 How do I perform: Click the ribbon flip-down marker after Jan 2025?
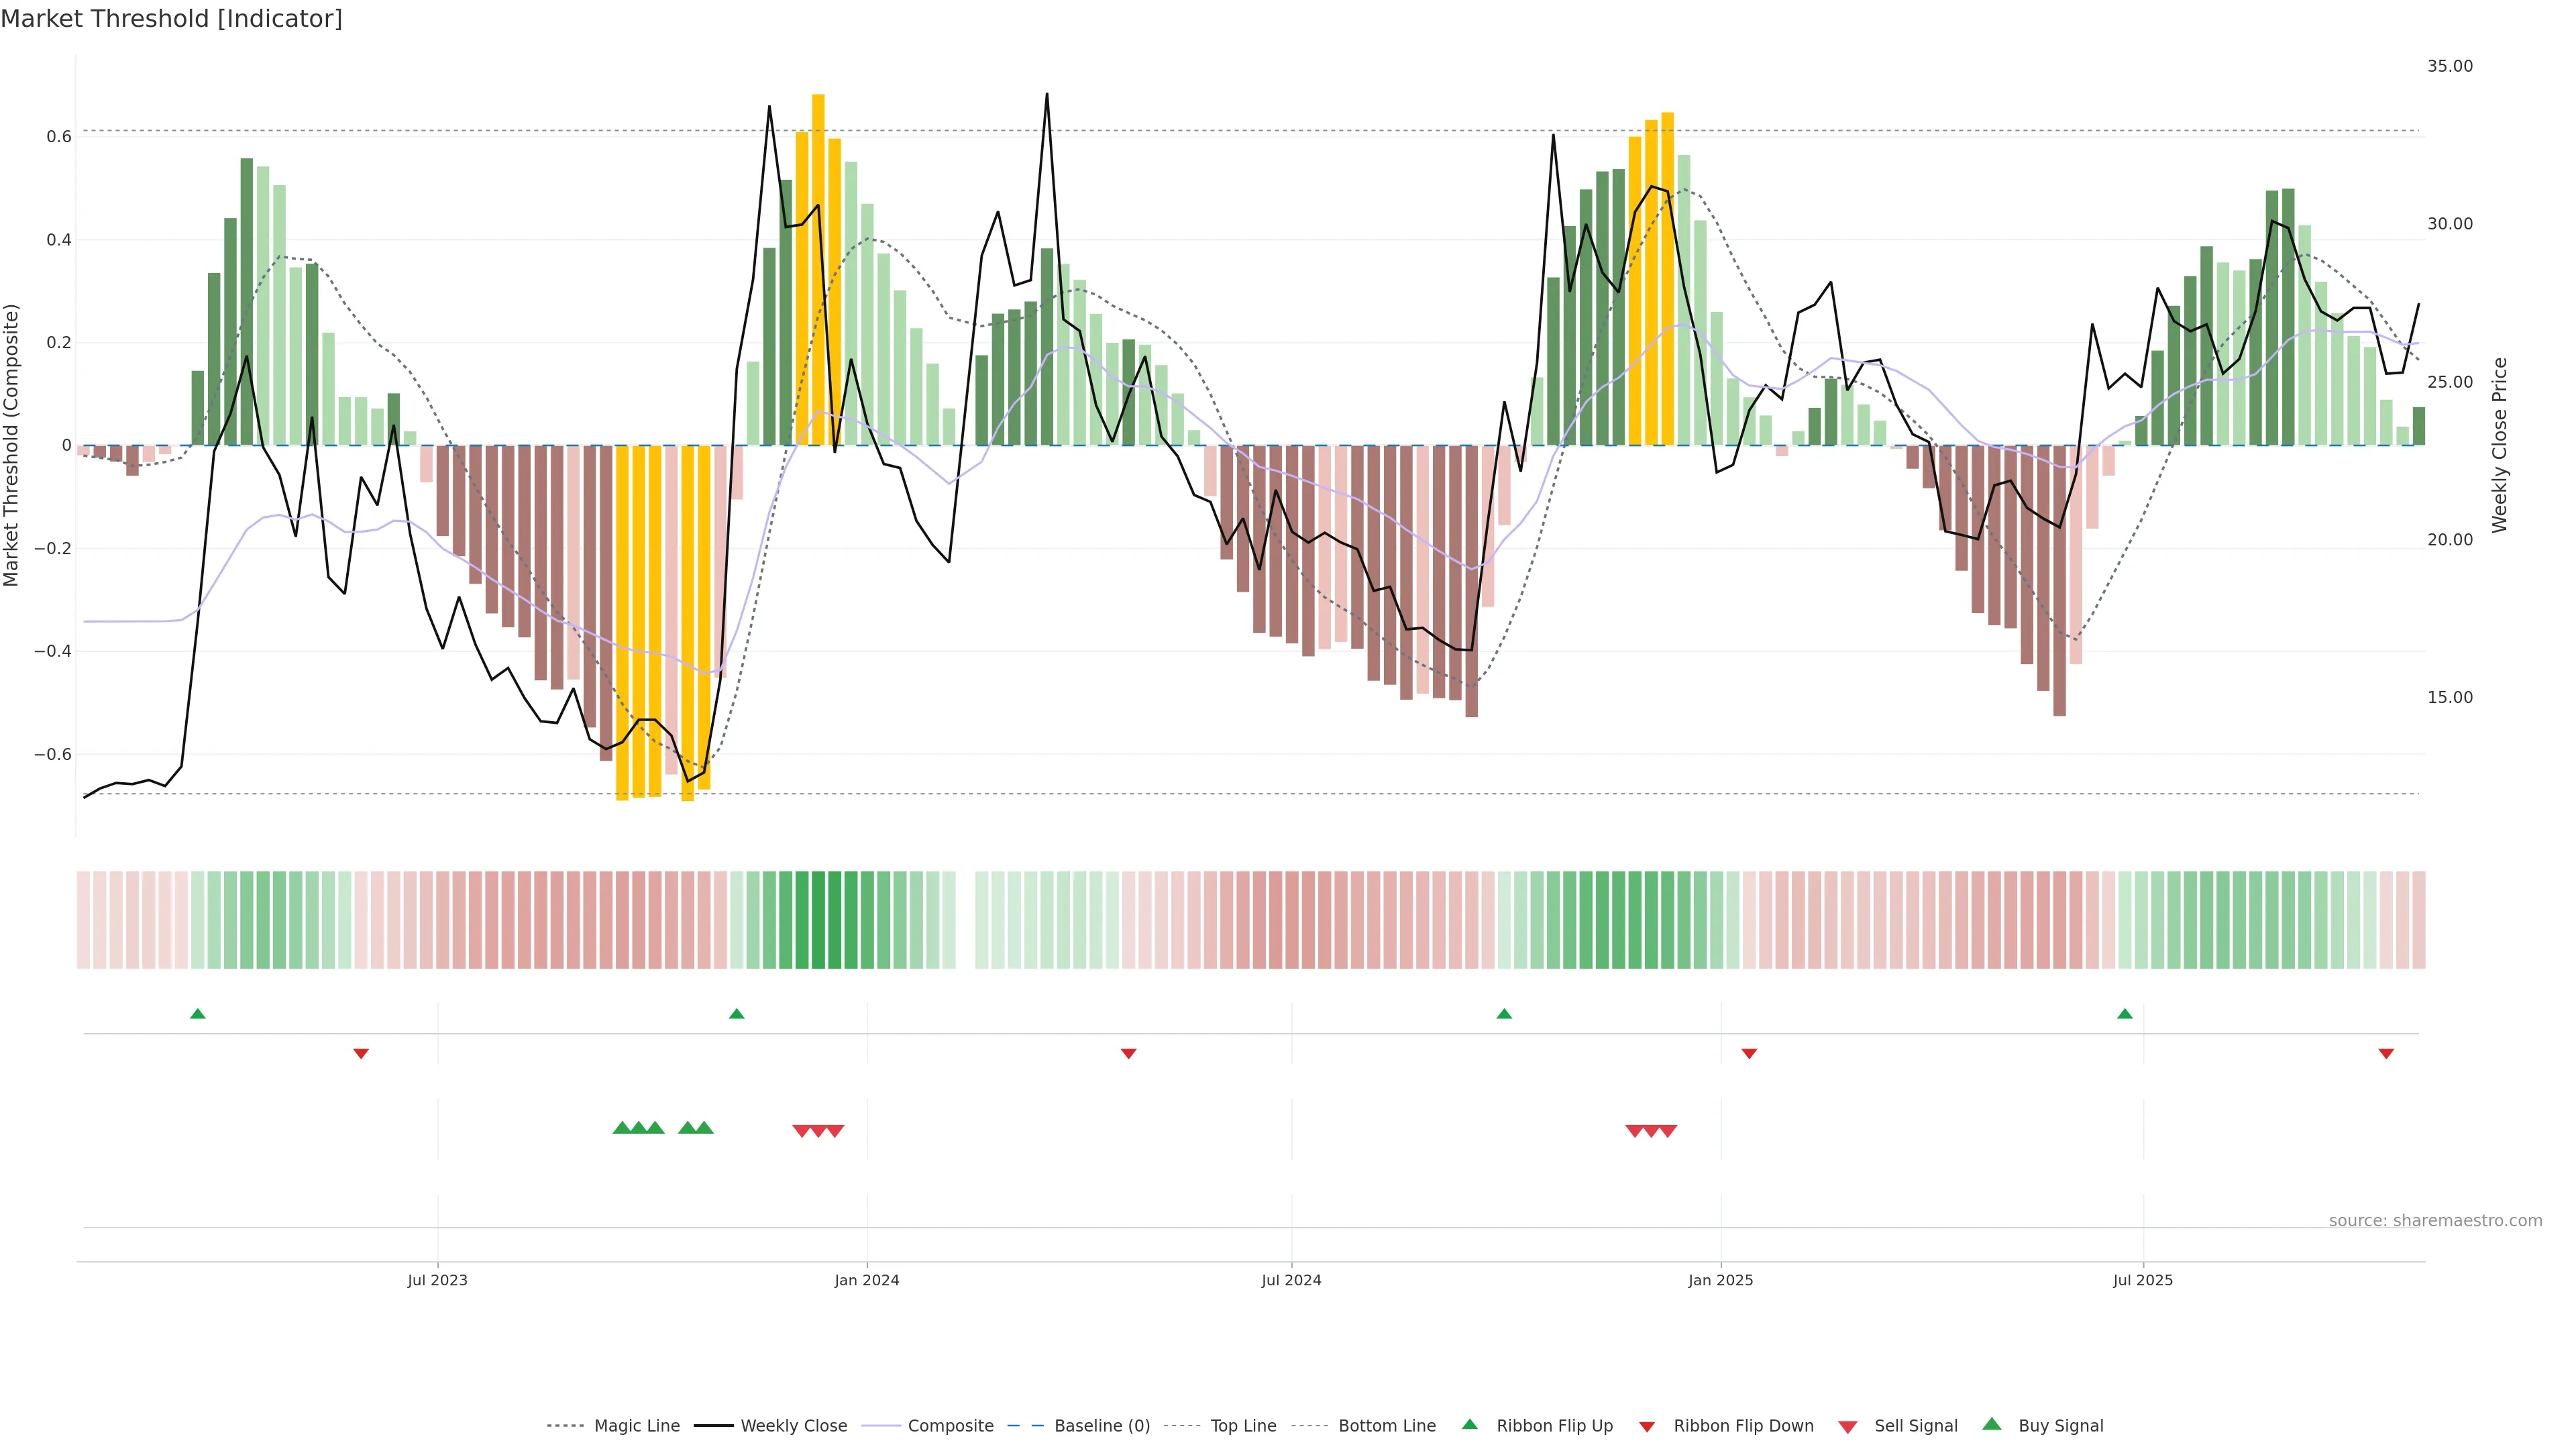[1749, 1054]
